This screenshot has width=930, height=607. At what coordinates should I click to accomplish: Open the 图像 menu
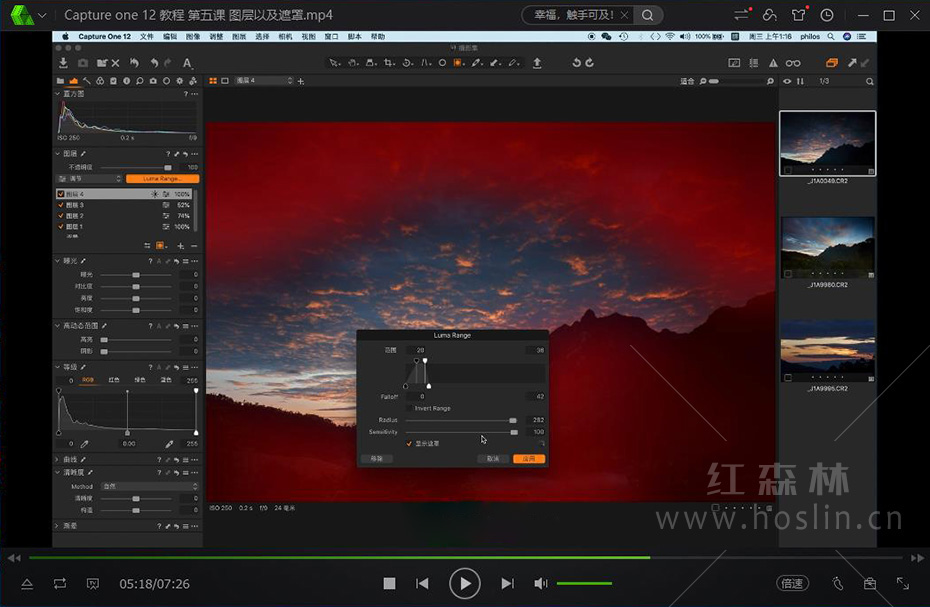click(193, 36)
